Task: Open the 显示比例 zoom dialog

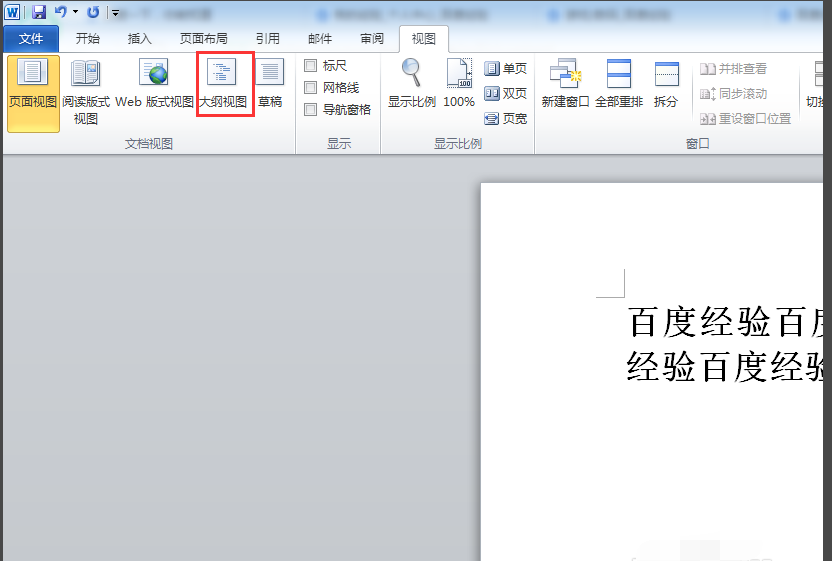Action: (x=411, y=84)
